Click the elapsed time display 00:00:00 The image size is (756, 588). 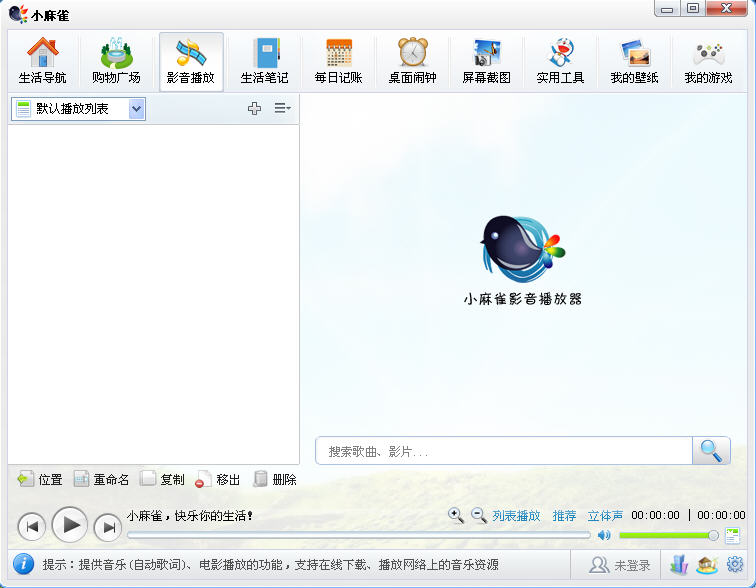coord(655,515)
